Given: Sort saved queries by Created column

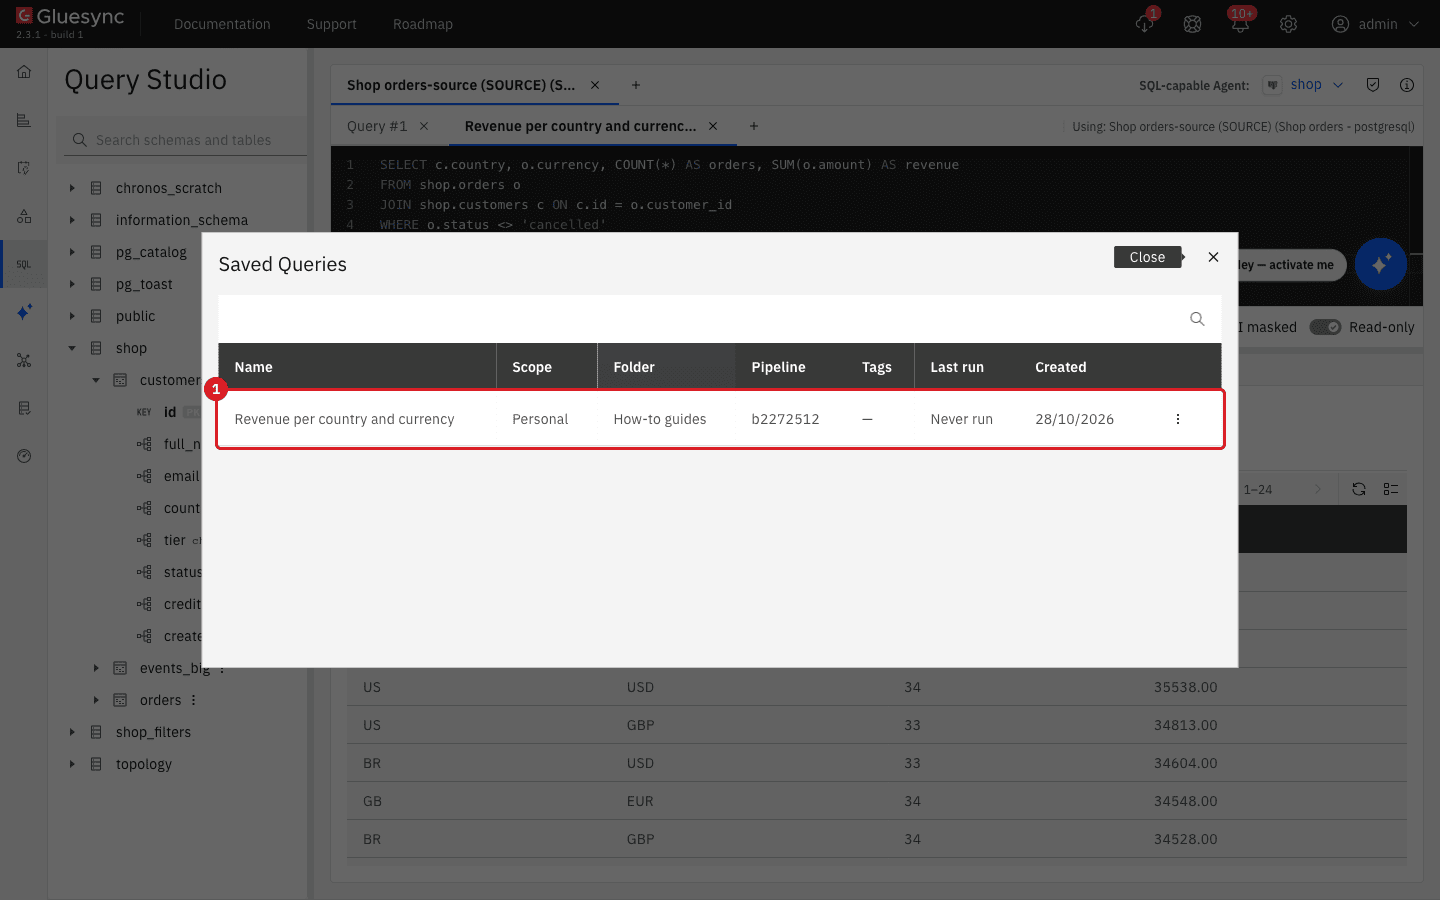Looking at the screenshot, I should point(1061,367).
